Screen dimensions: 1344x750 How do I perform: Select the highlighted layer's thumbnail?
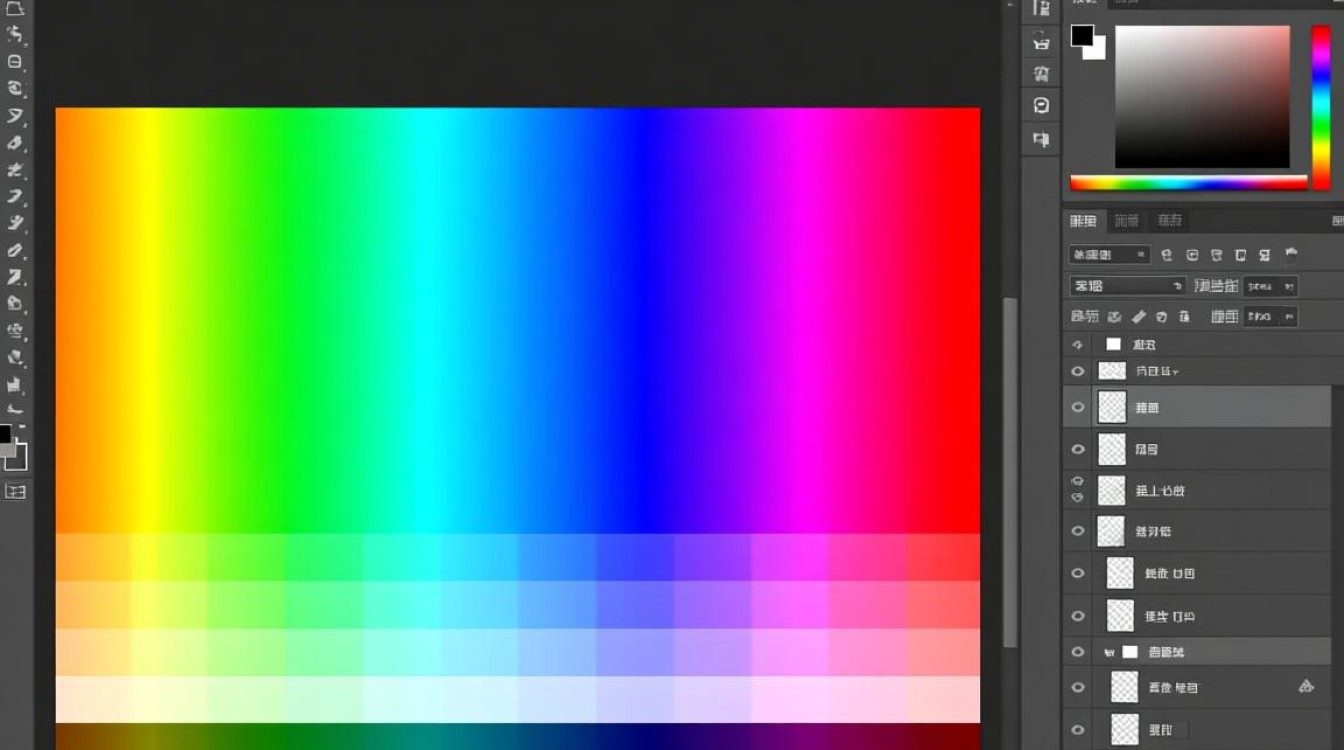1112,407
